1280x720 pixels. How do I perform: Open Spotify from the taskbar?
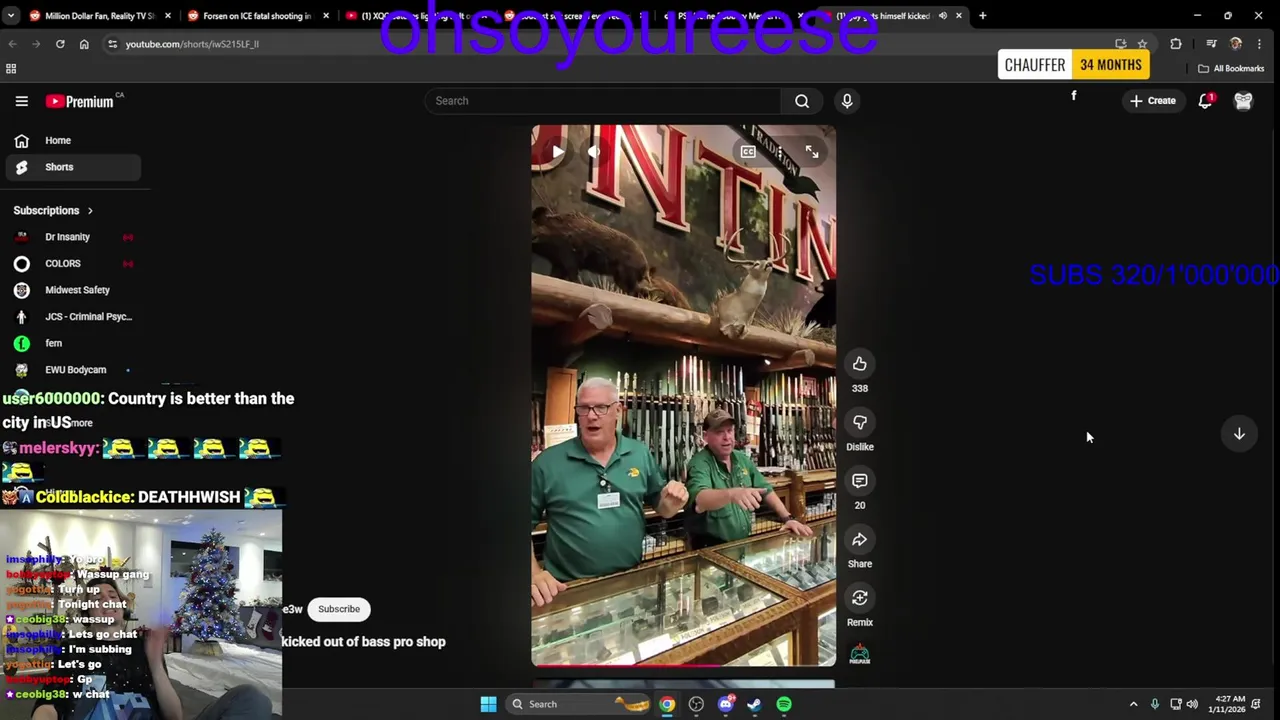point(784,704)
